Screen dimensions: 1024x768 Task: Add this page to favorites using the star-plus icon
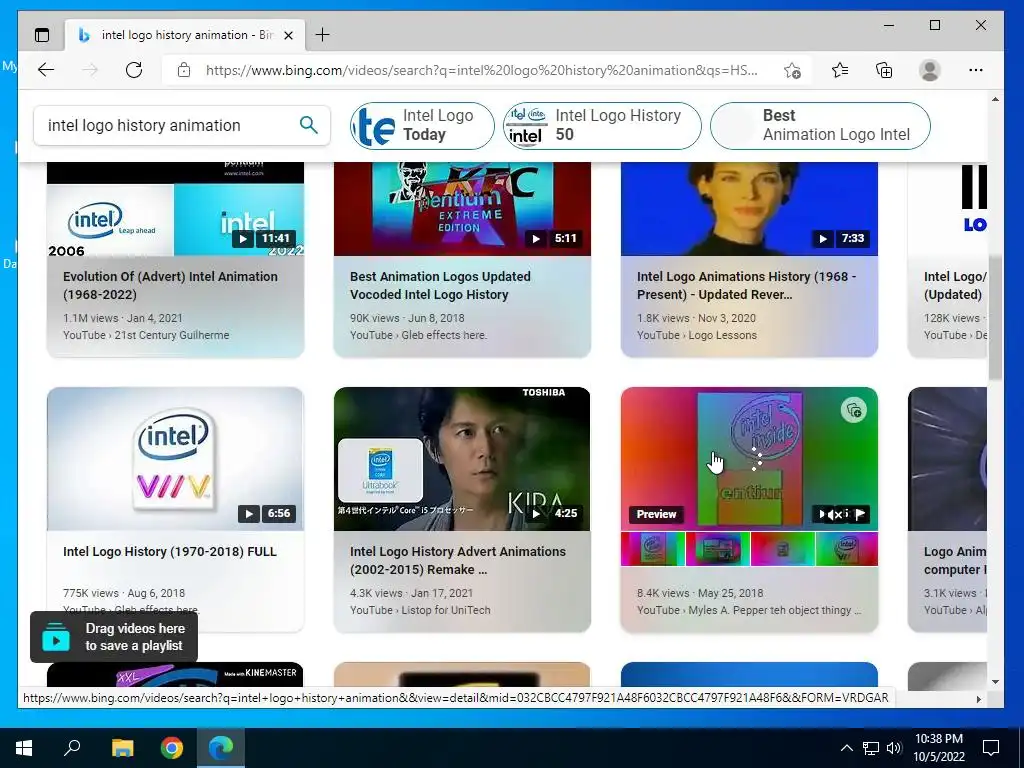coord(792,70)
